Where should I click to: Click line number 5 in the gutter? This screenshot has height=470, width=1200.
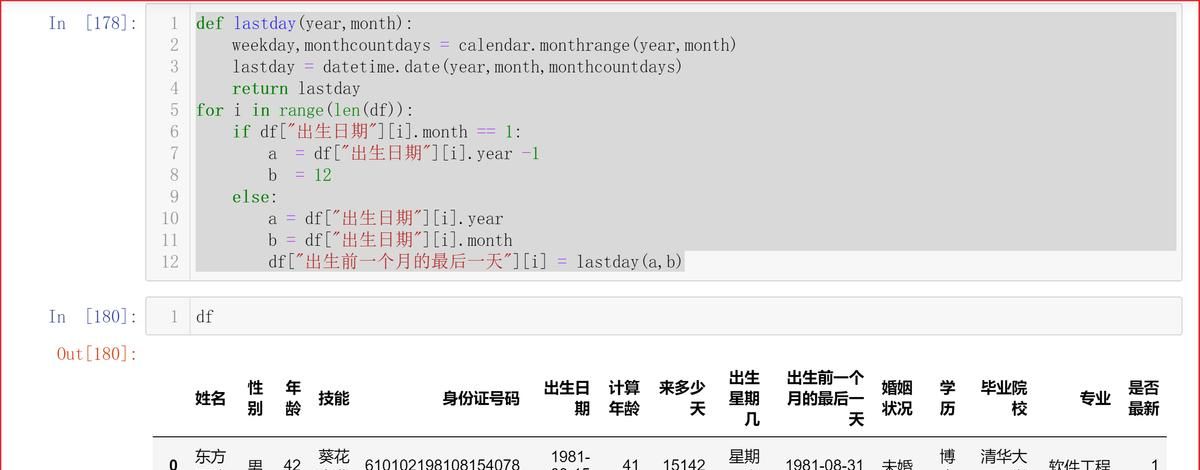tap(174, 110)
